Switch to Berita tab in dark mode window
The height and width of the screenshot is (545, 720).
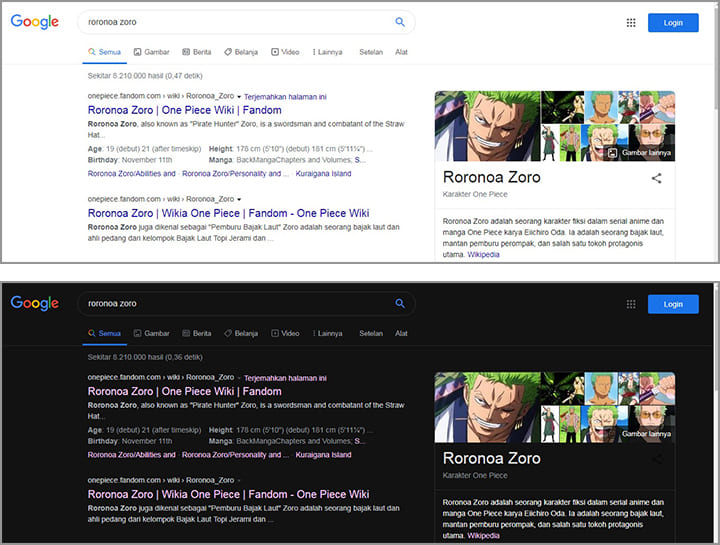pyautogui.click(x=197, y=333)
